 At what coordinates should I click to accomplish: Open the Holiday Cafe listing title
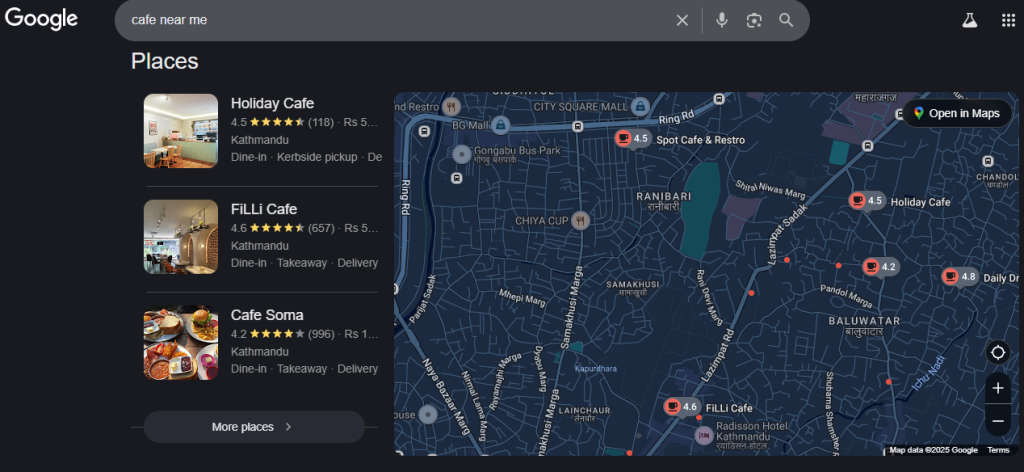tap(272, 103)
